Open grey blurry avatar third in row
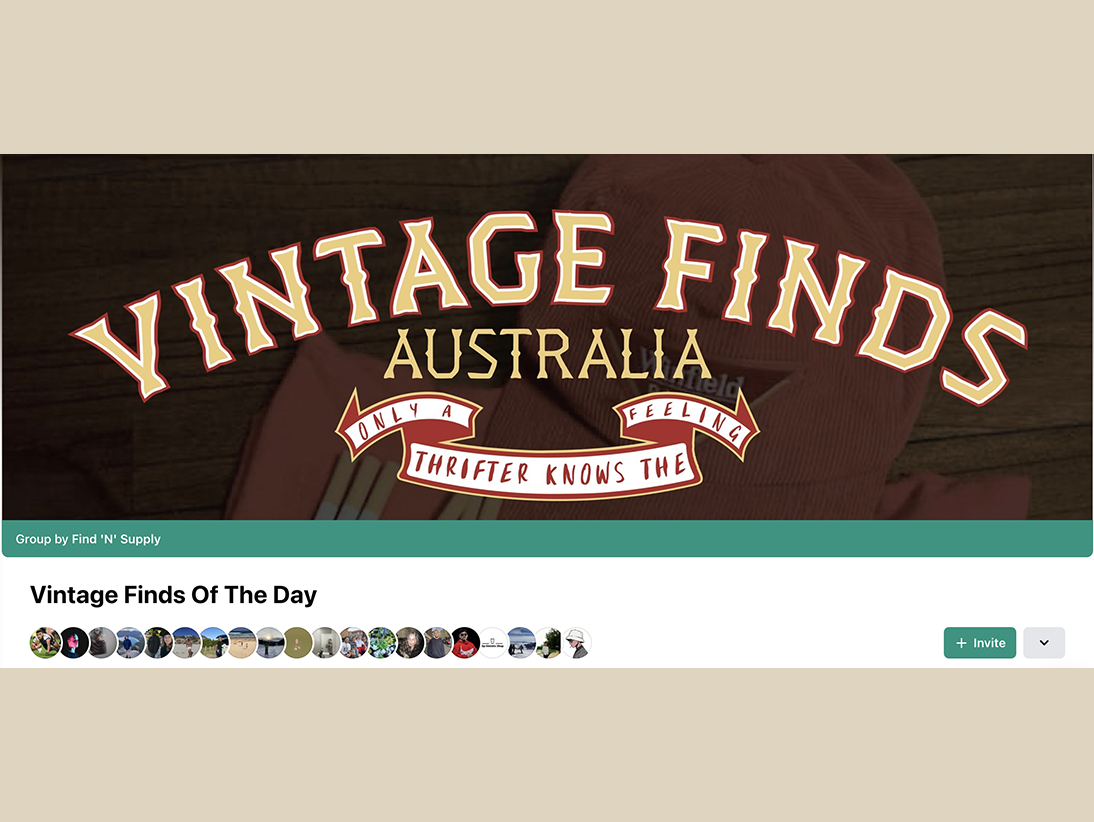1094x822 pixels. click(102, 643)
